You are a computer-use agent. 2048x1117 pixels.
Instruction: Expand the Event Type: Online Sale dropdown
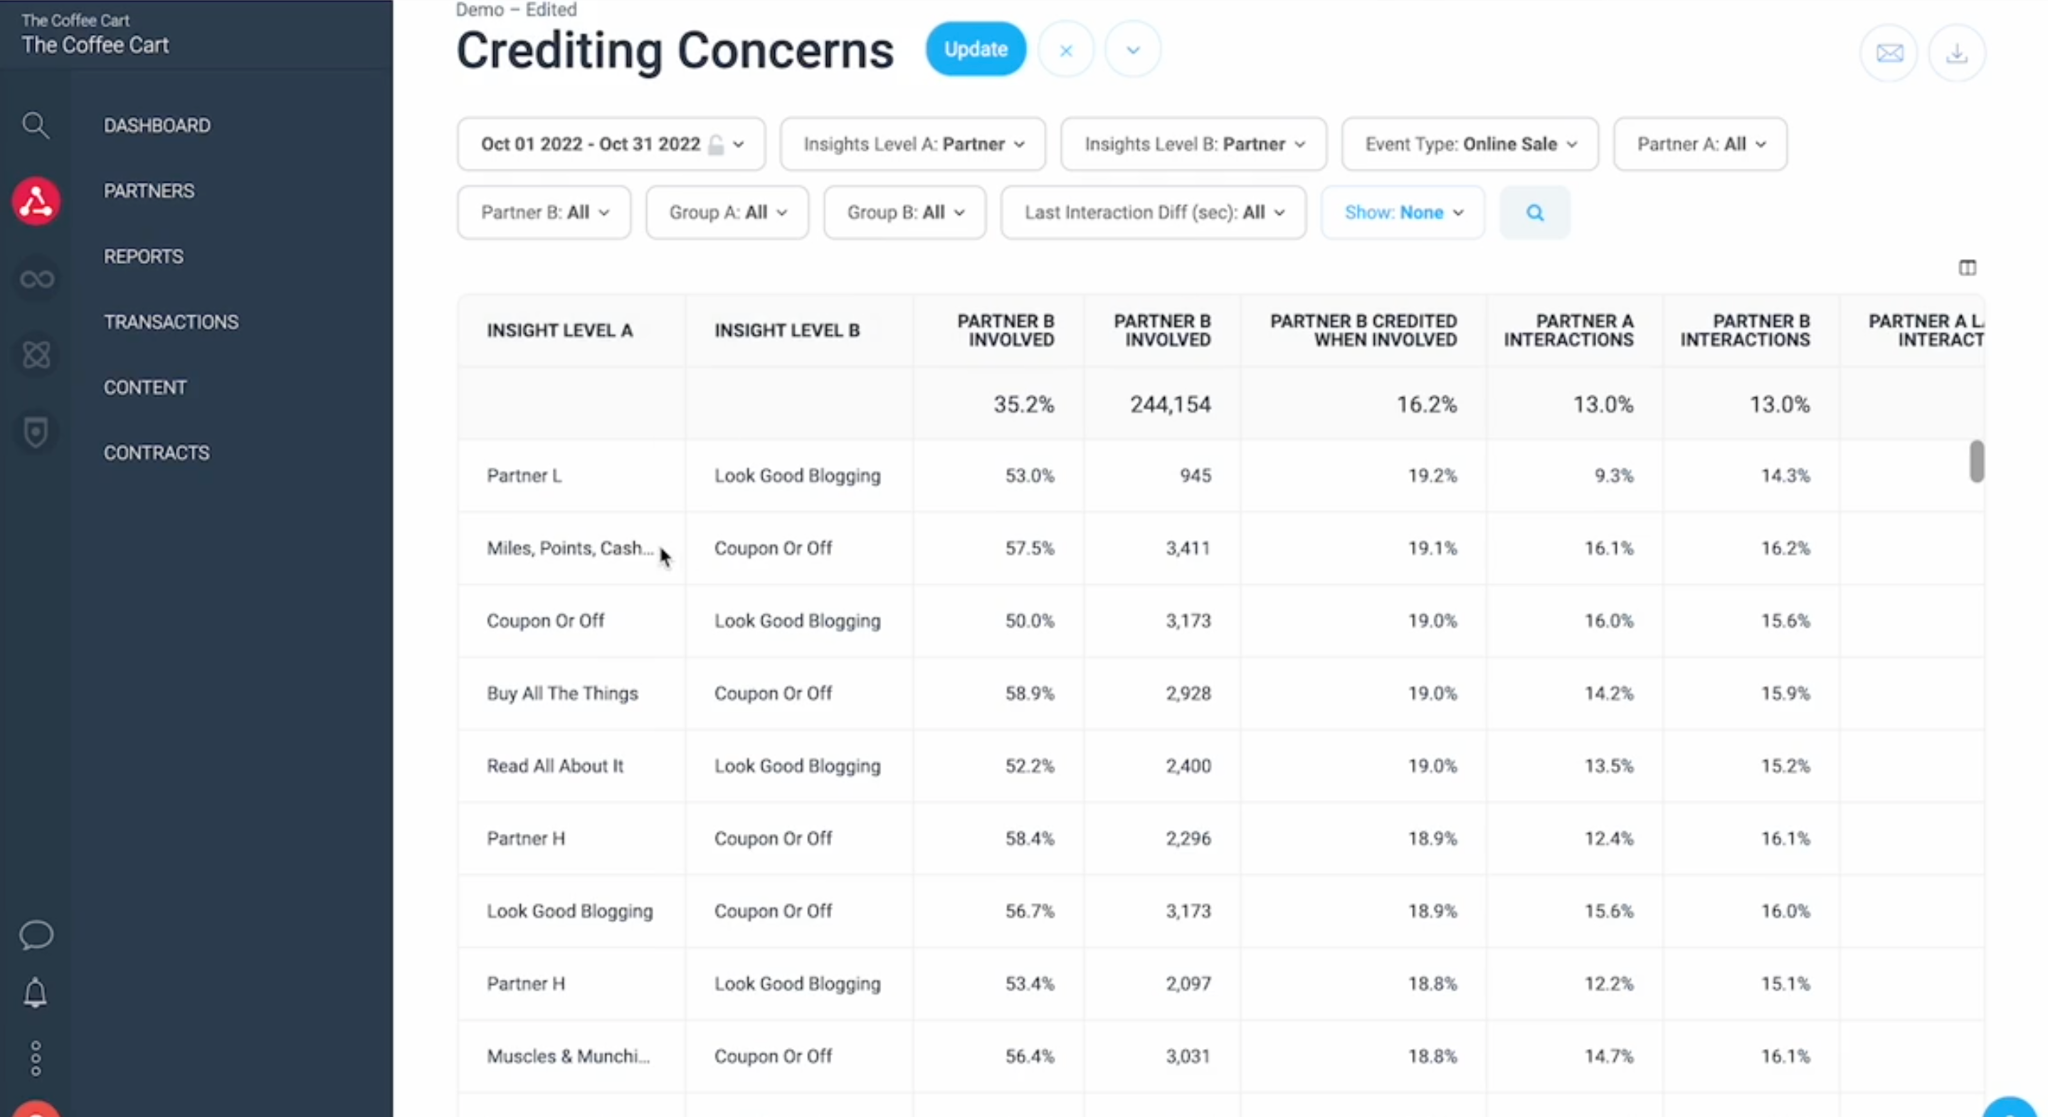pos(1470,144)
